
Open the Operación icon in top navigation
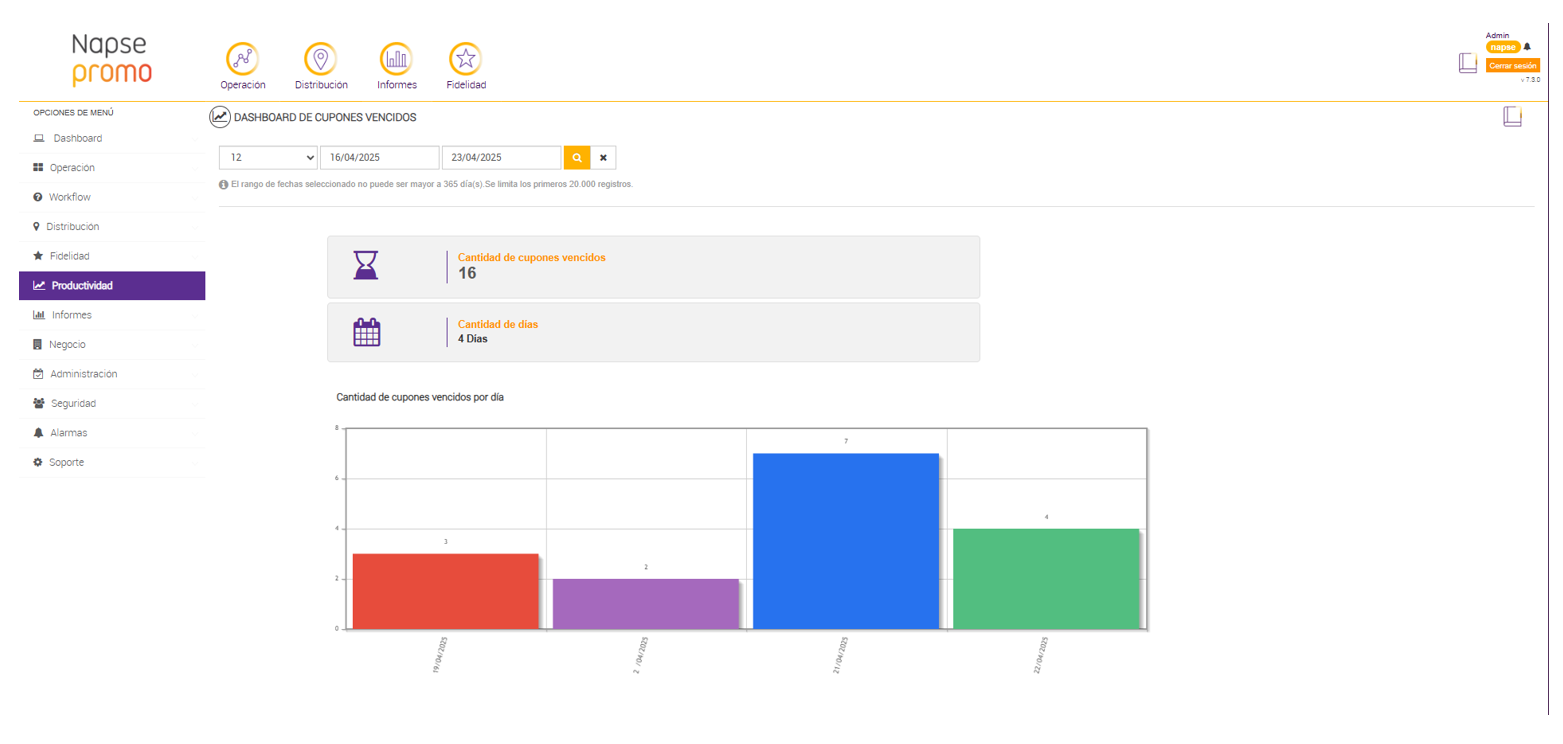coord(242,59)
